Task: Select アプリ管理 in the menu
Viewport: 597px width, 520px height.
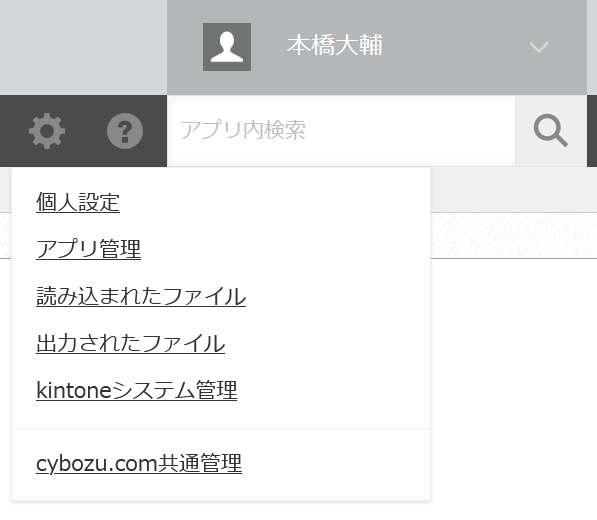Action: 88,249
